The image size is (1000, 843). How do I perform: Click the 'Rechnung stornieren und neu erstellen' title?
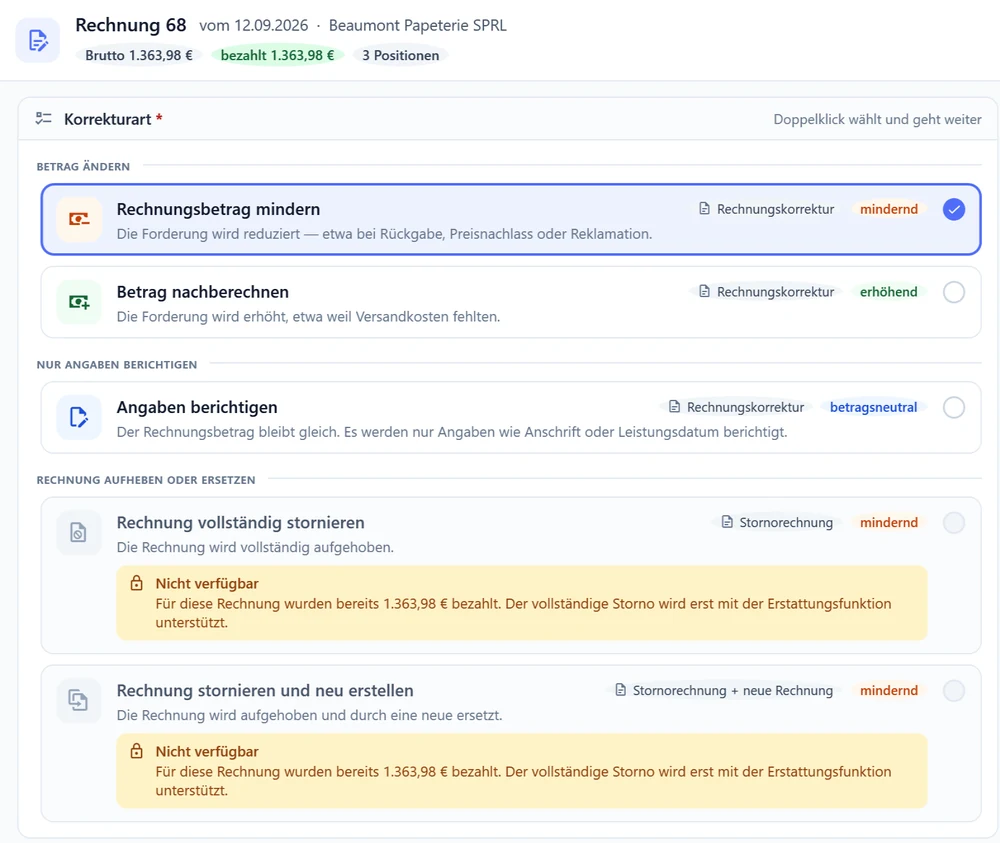[x=265, y=691]
